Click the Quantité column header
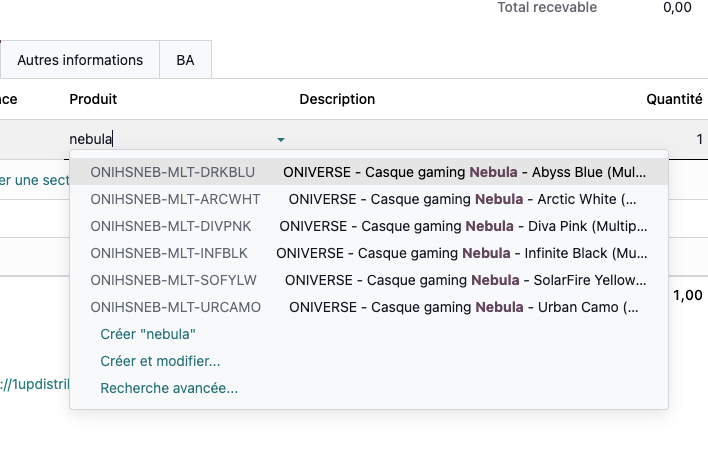Viewport: 708px width, 474px height. pyautogui.click(x=674, y=99)
